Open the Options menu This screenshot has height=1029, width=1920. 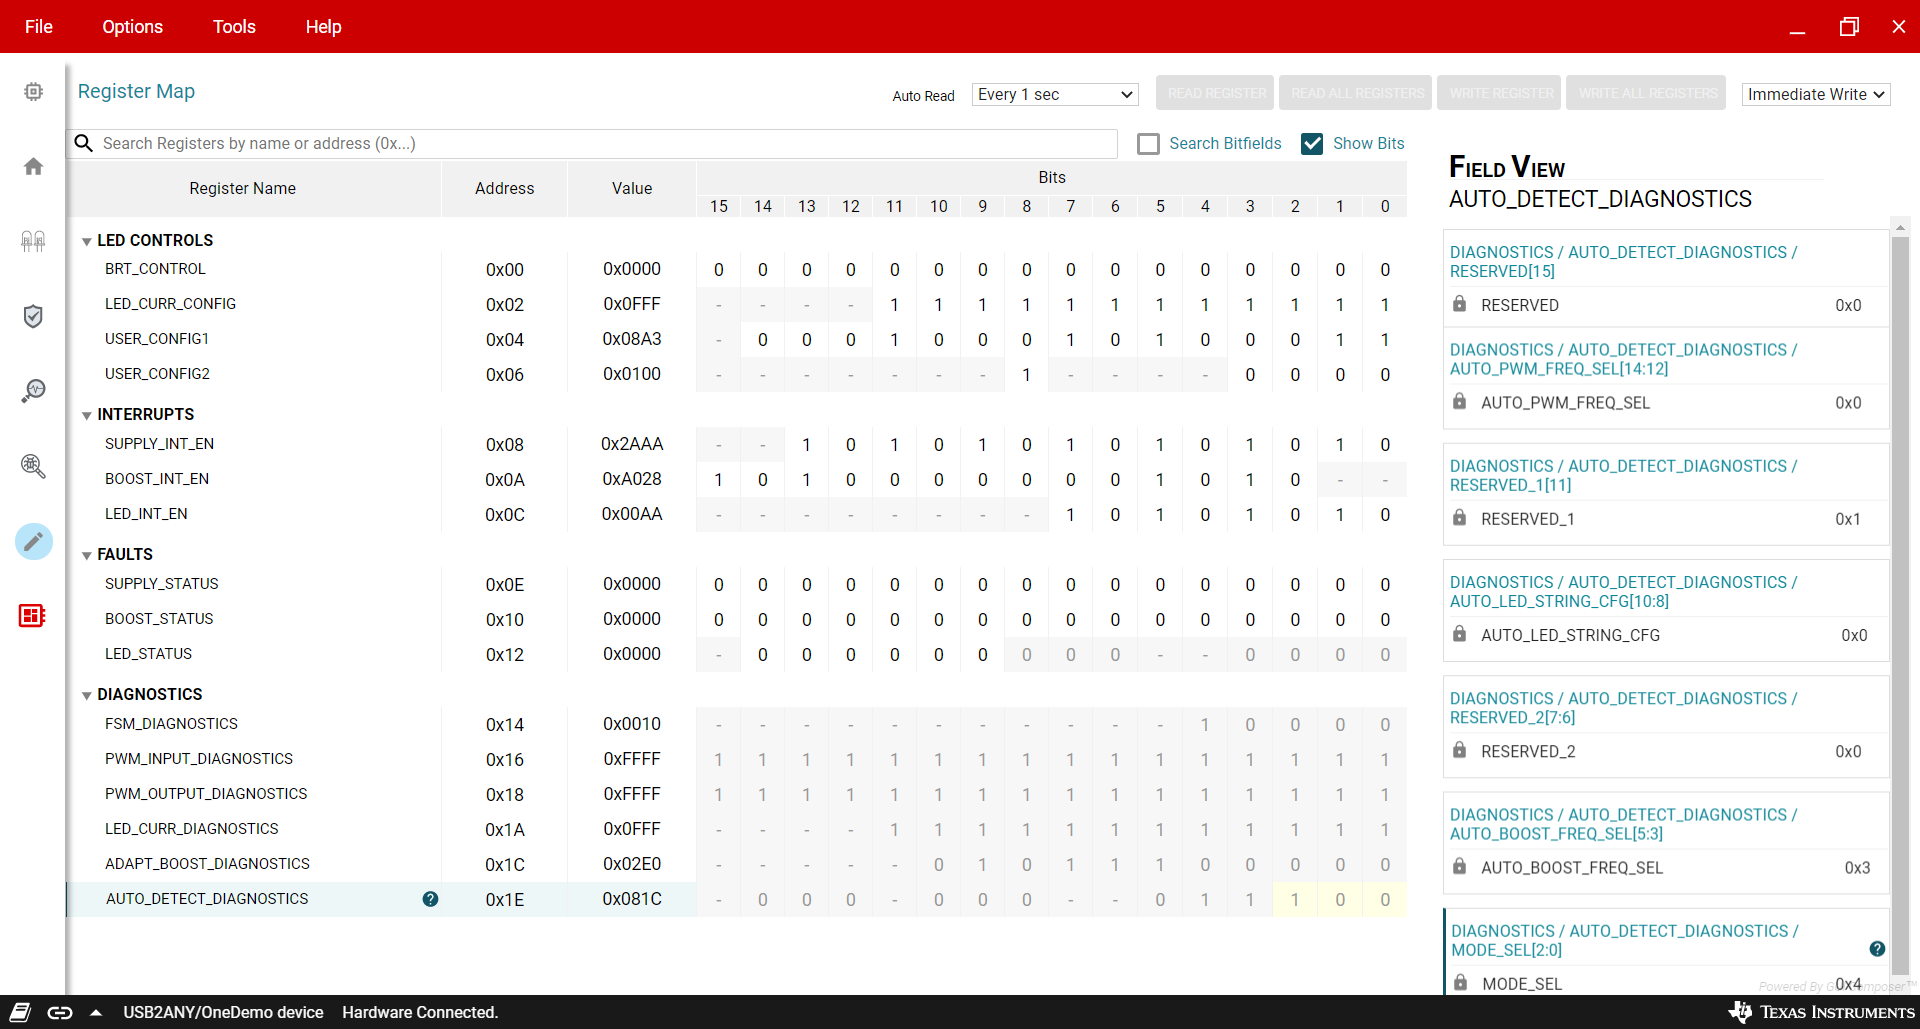pyautogui.click(x=132, y=27)
